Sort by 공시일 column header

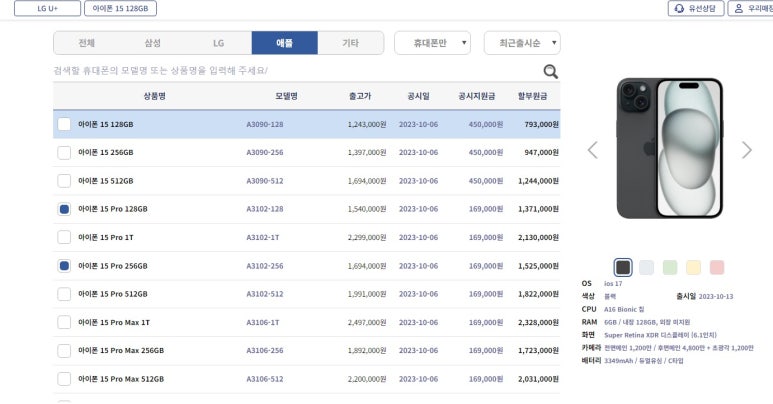point(418,96)
